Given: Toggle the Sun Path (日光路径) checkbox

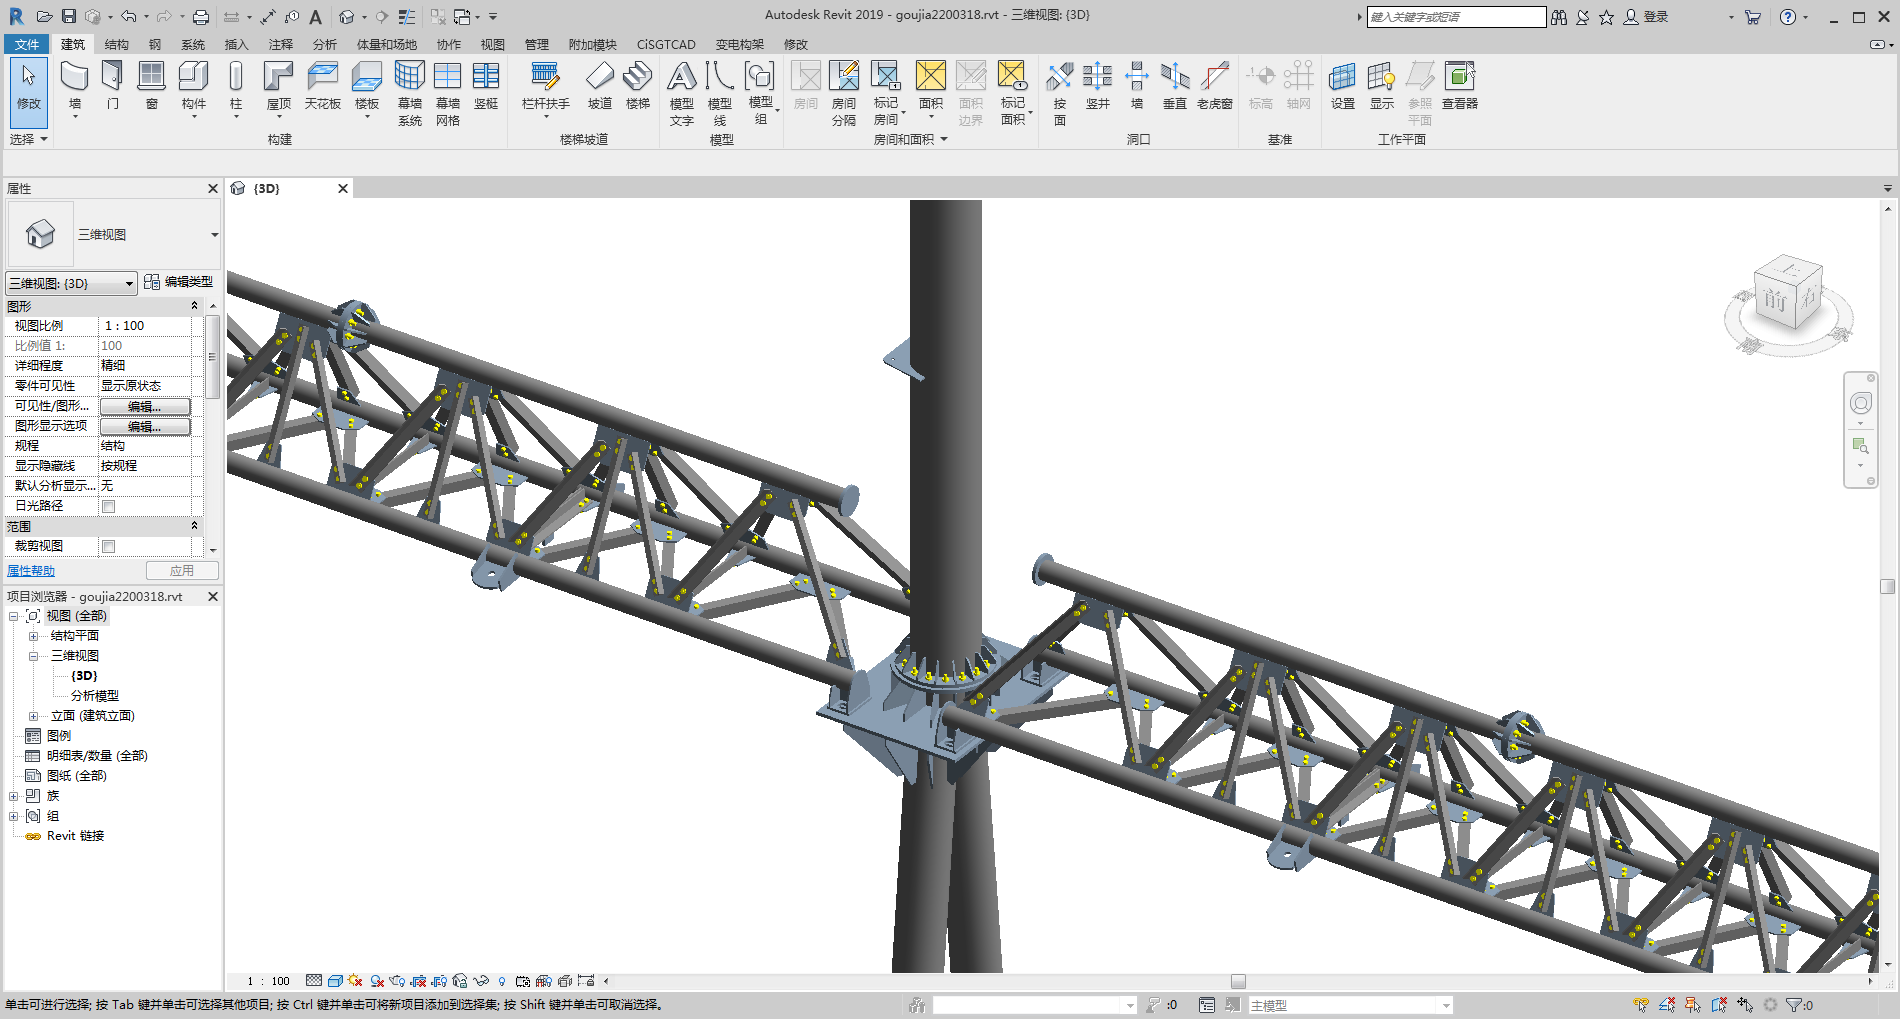Looking at the screenshot, I should tap(109, 506).
